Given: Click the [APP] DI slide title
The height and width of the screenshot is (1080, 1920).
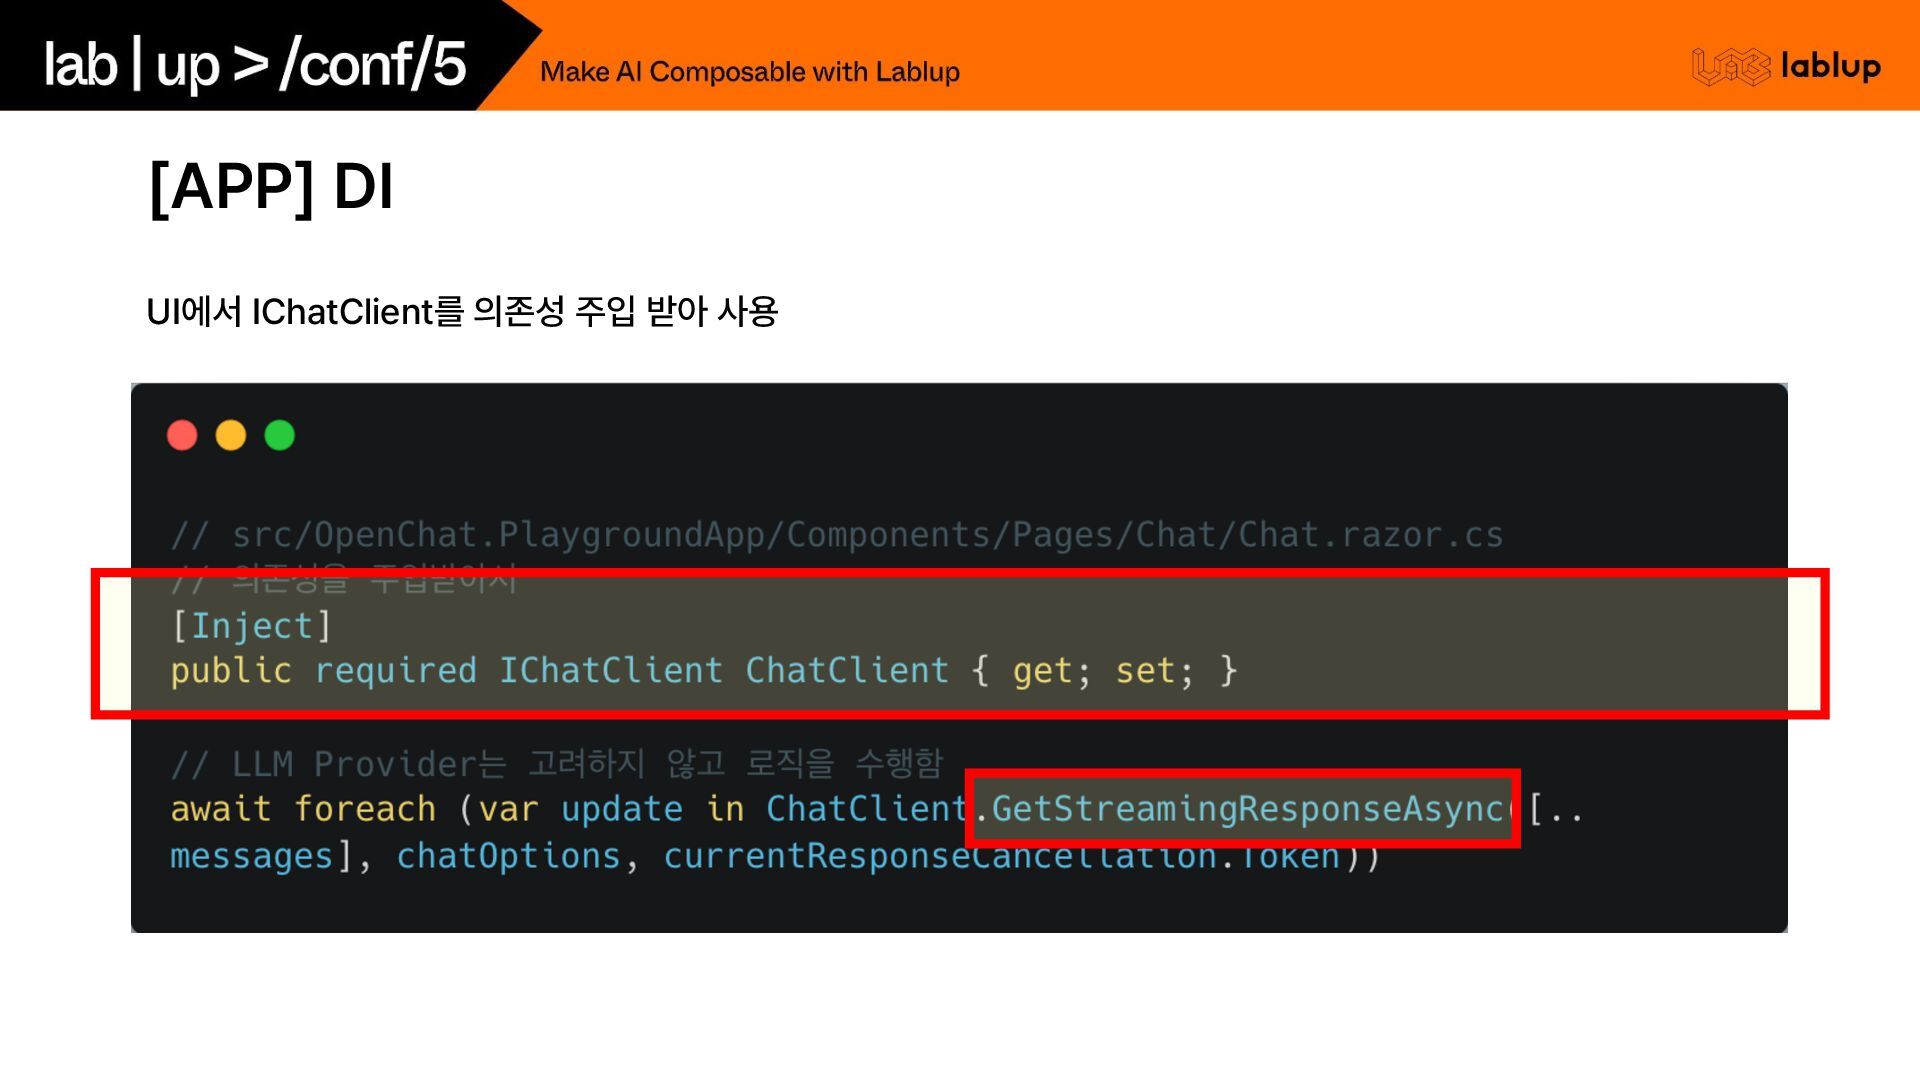Looking at the screenshot, I should (x=271, y=187).
